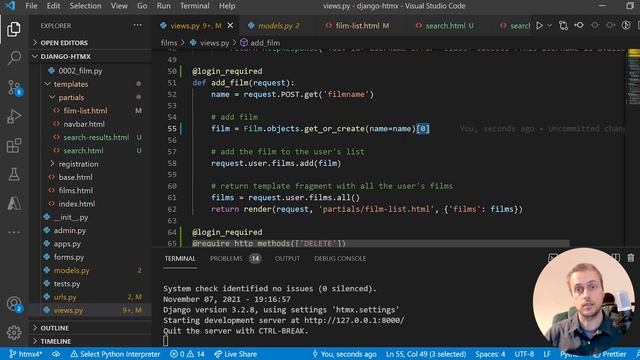Viewport: 640px width, 360px height.
Task: Open the Terminal menu
Action: [195, 6]
